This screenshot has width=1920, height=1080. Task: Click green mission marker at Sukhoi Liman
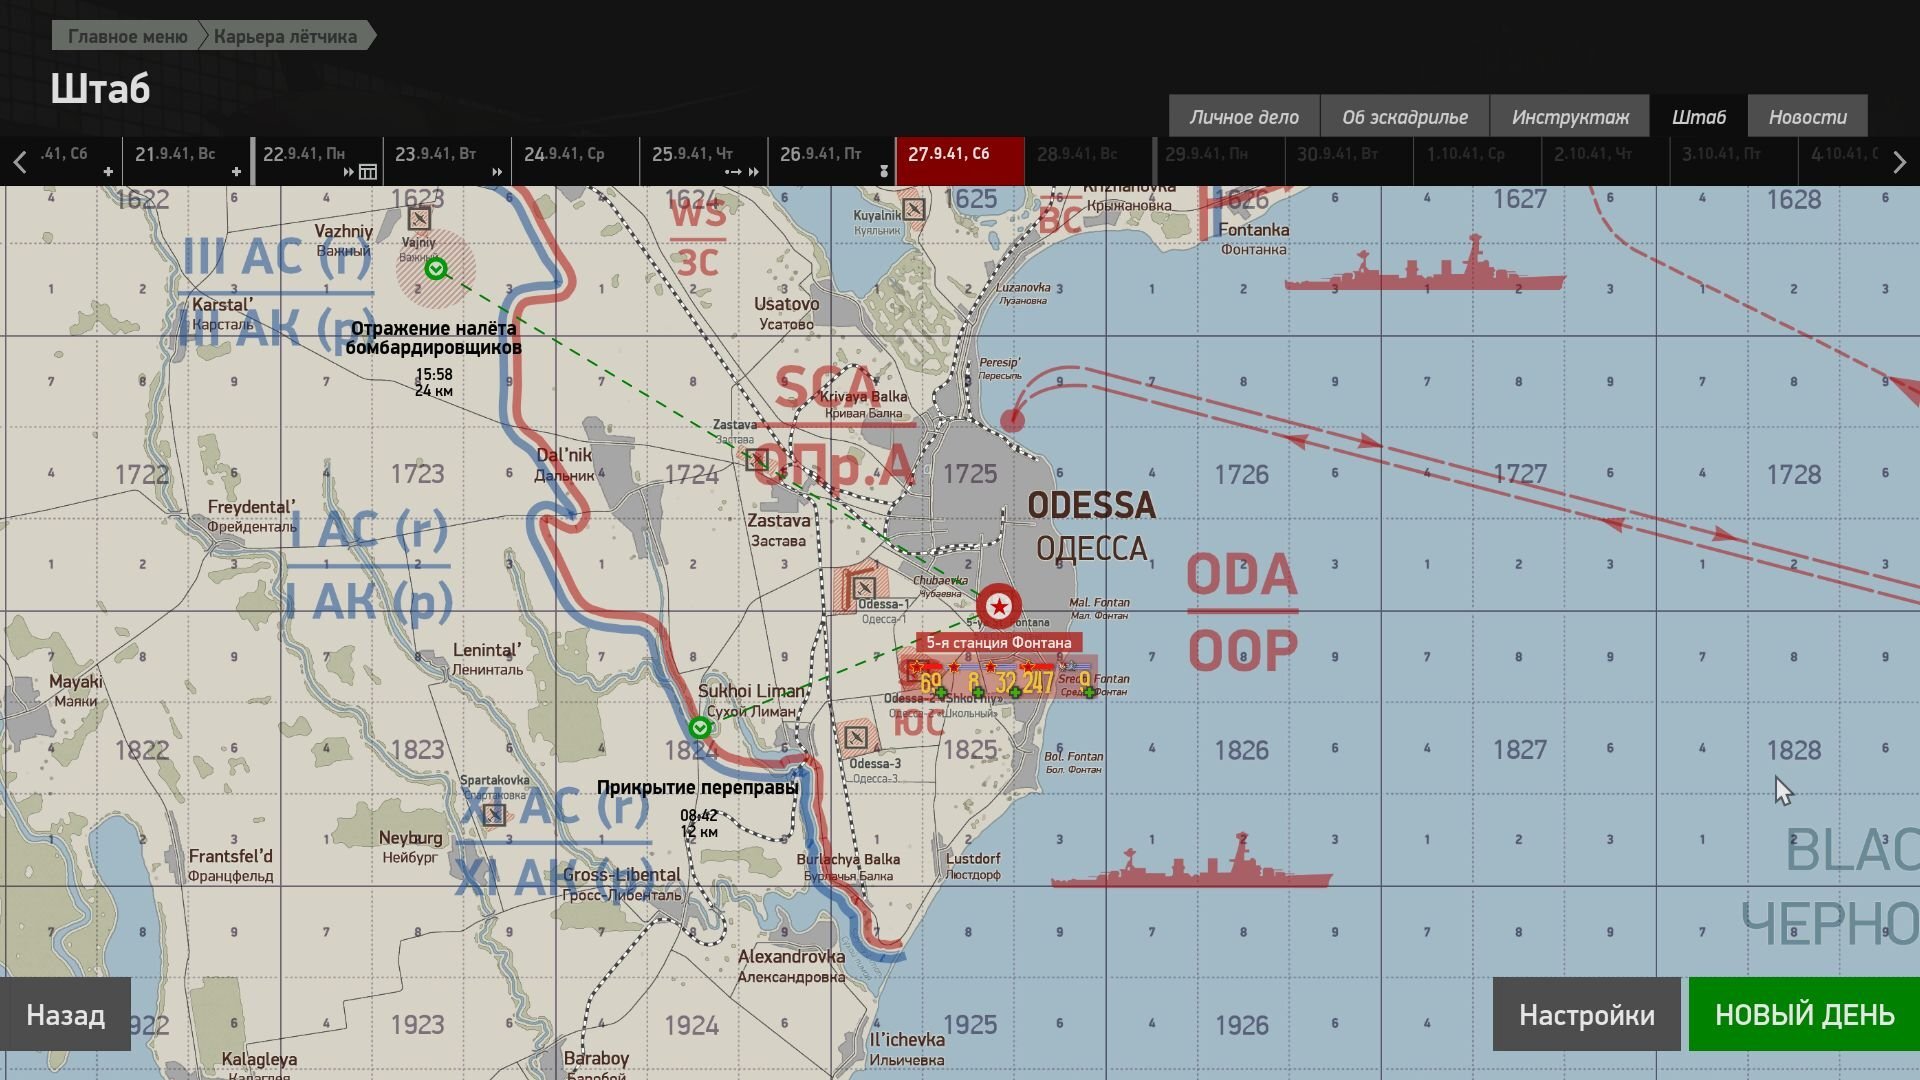point(700,727)
